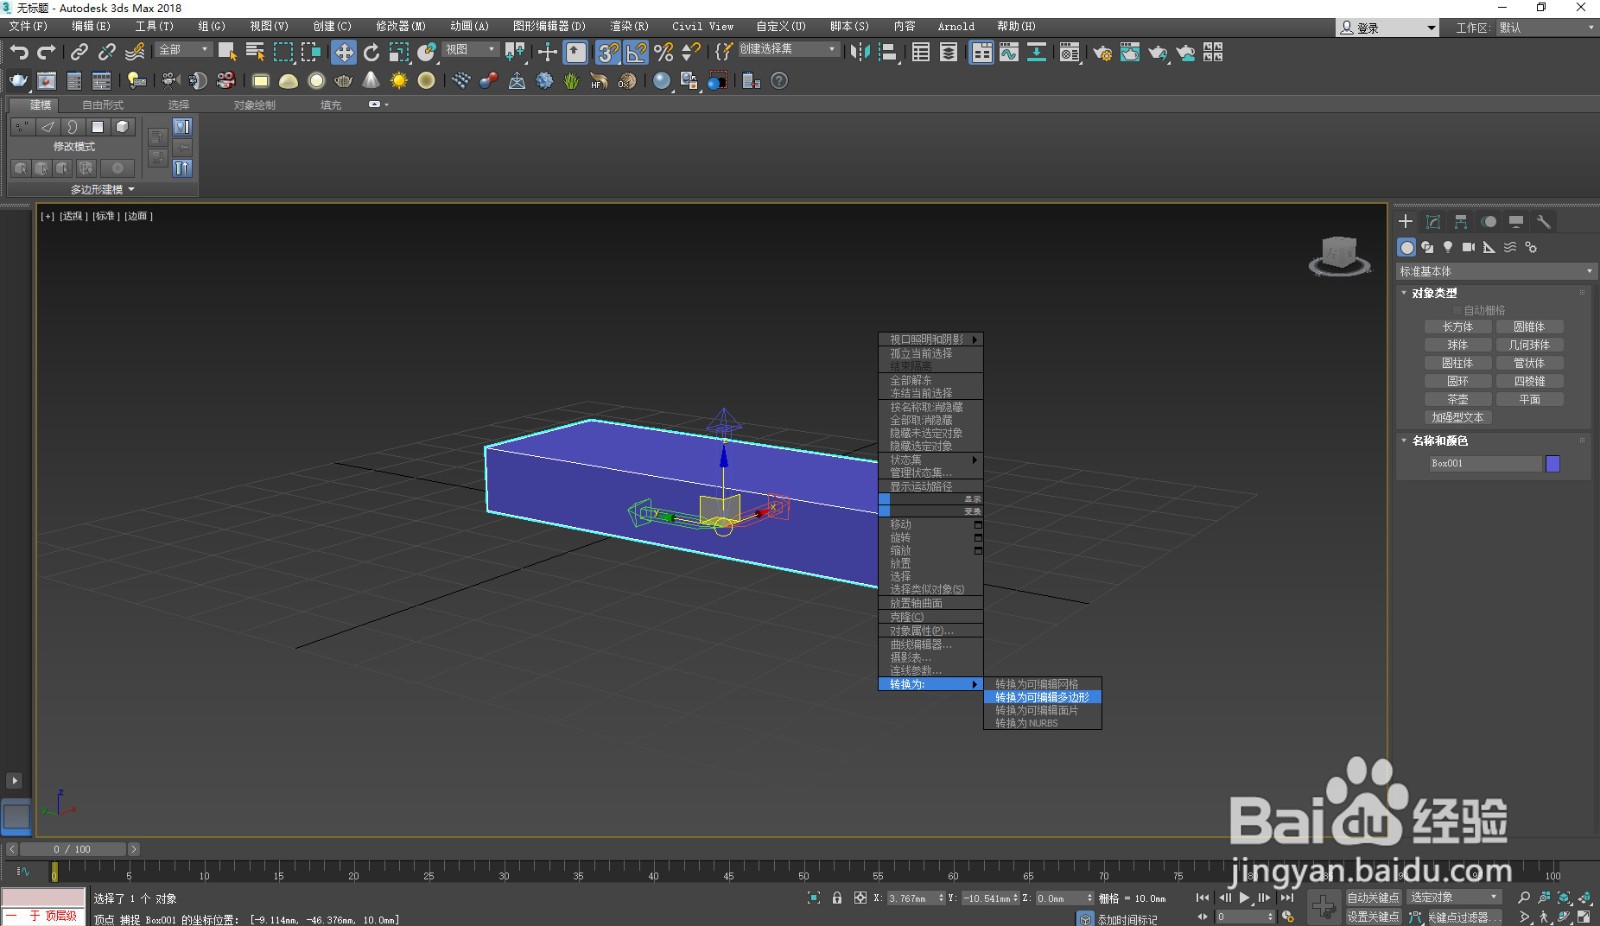This screenshot has height=926, width=1600.
Task: Click the Box001 object color swatch
Action: tap(1552, 463)
